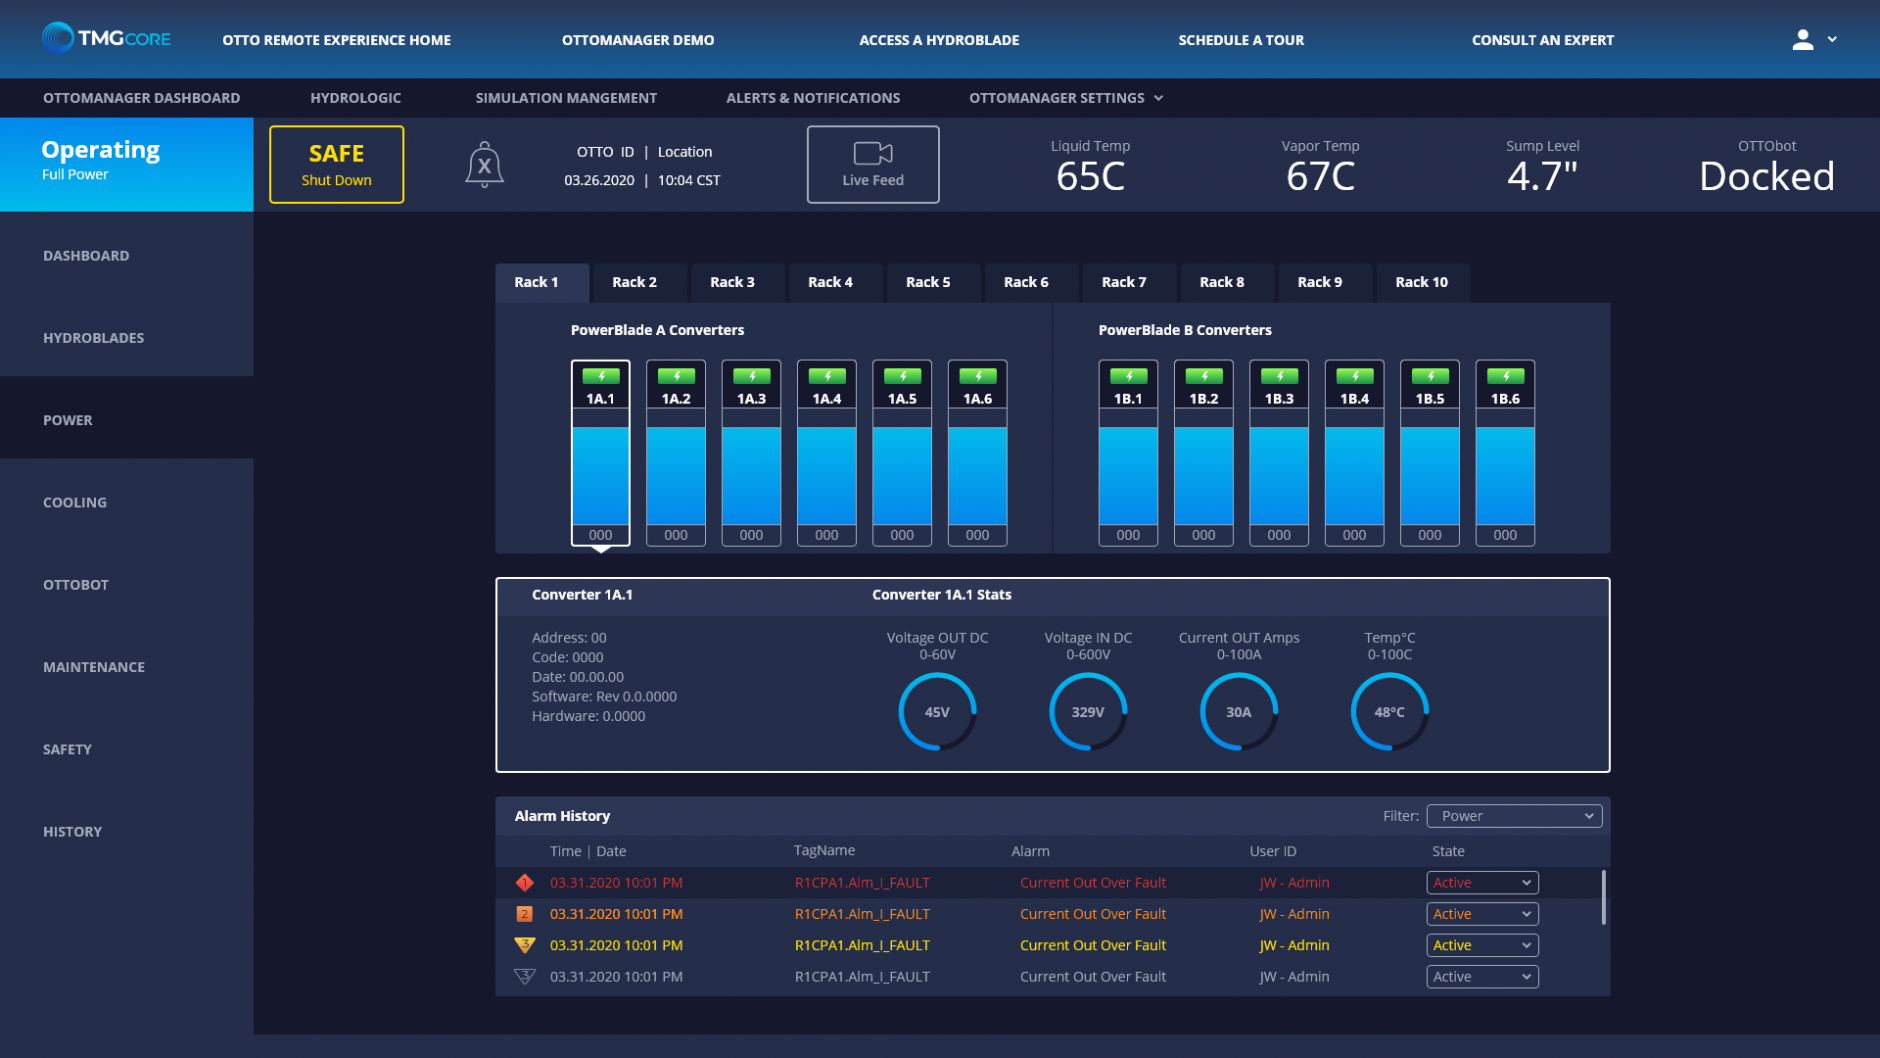Viewport: 1880px width, 1058px height.
Task: Click the green power icon on converter 1B.1
Action: tap(1129, 376)
